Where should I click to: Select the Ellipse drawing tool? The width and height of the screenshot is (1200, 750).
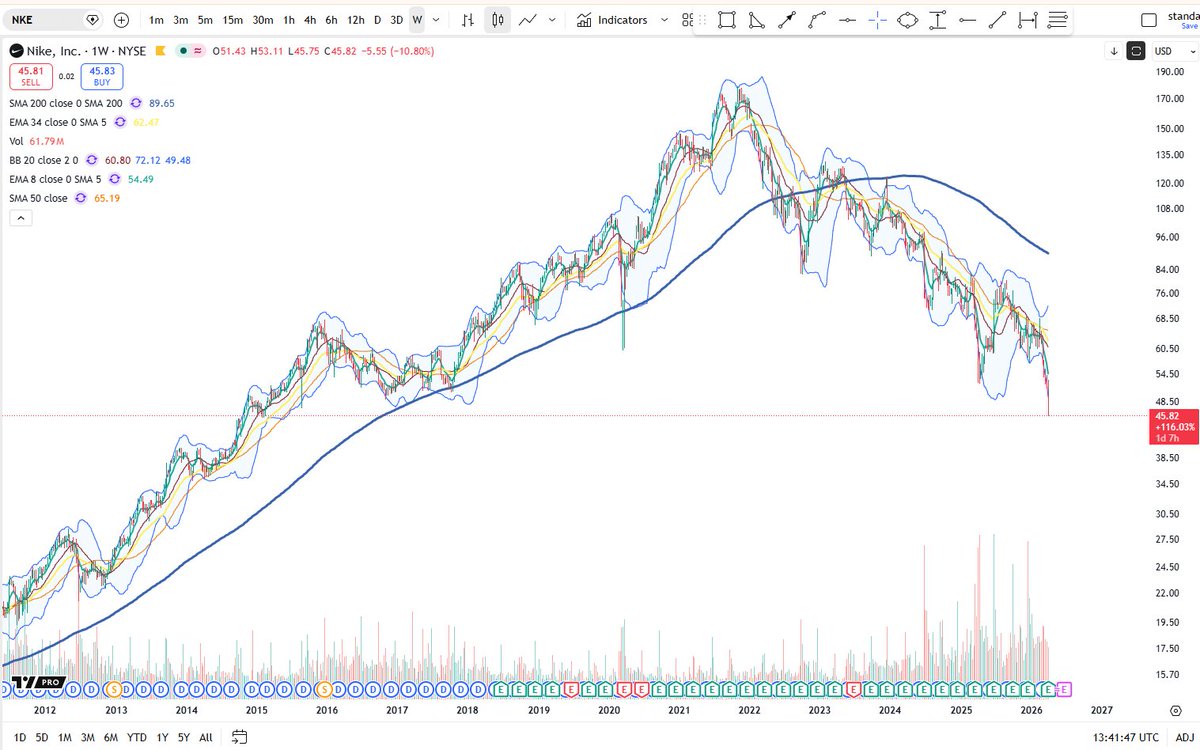point(907,19)
